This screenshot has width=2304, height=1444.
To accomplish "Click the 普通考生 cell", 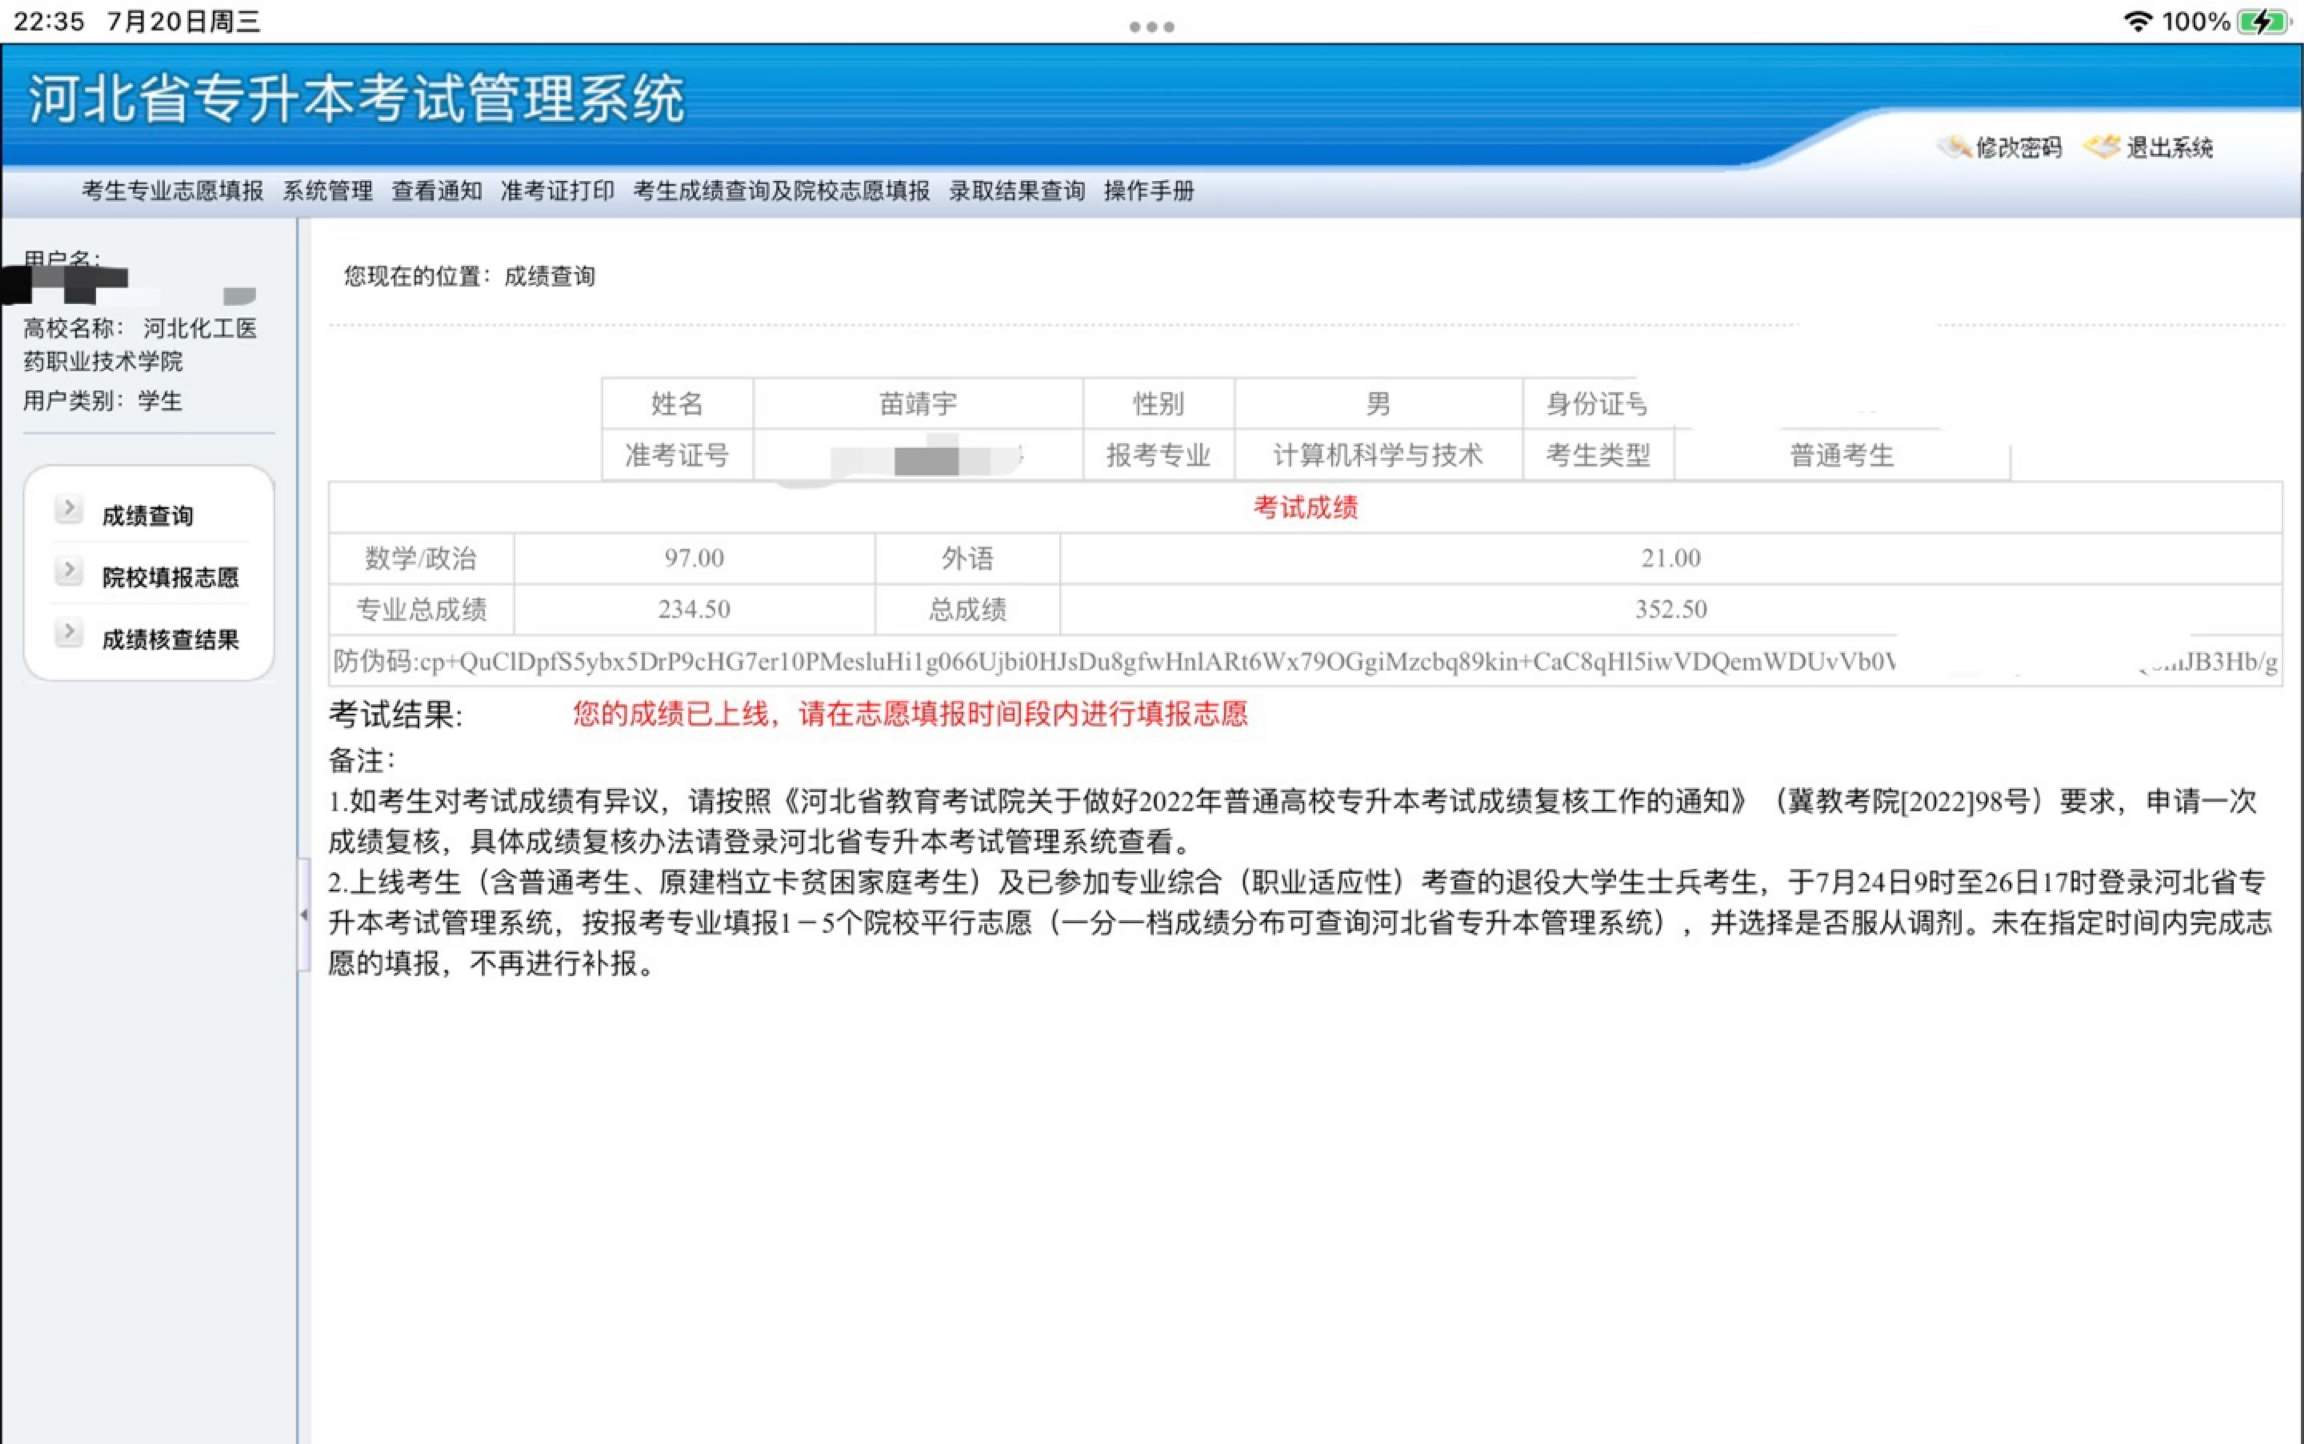I will (x=1842, y=456).
